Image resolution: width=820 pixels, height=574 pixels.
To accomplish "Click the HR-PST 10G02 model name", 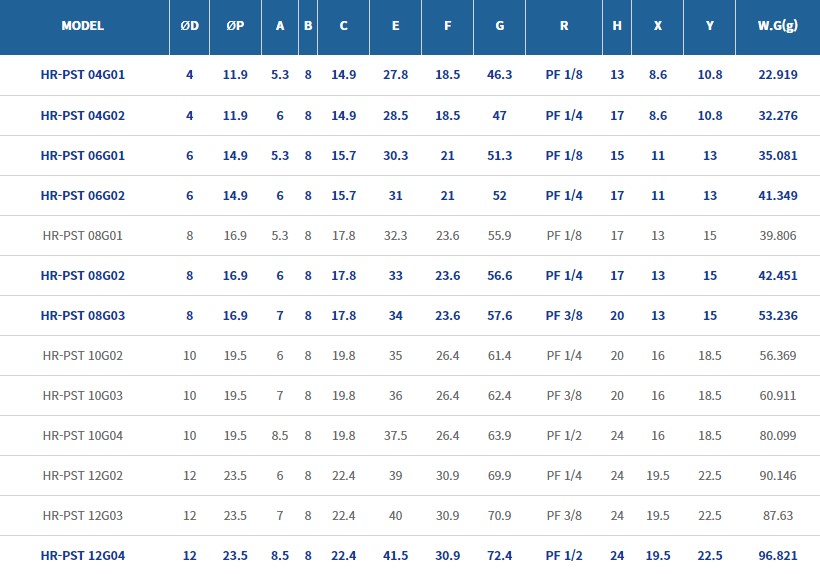I will tap(83, 356).
